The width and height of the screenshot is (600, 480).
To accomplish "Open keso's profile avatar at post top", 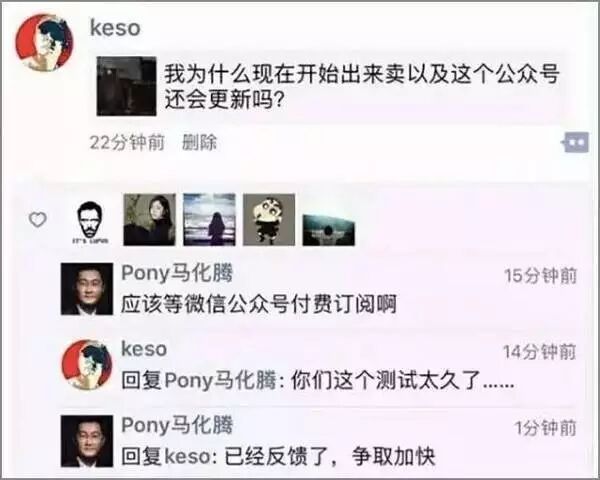I will click(x=44, y=43).
